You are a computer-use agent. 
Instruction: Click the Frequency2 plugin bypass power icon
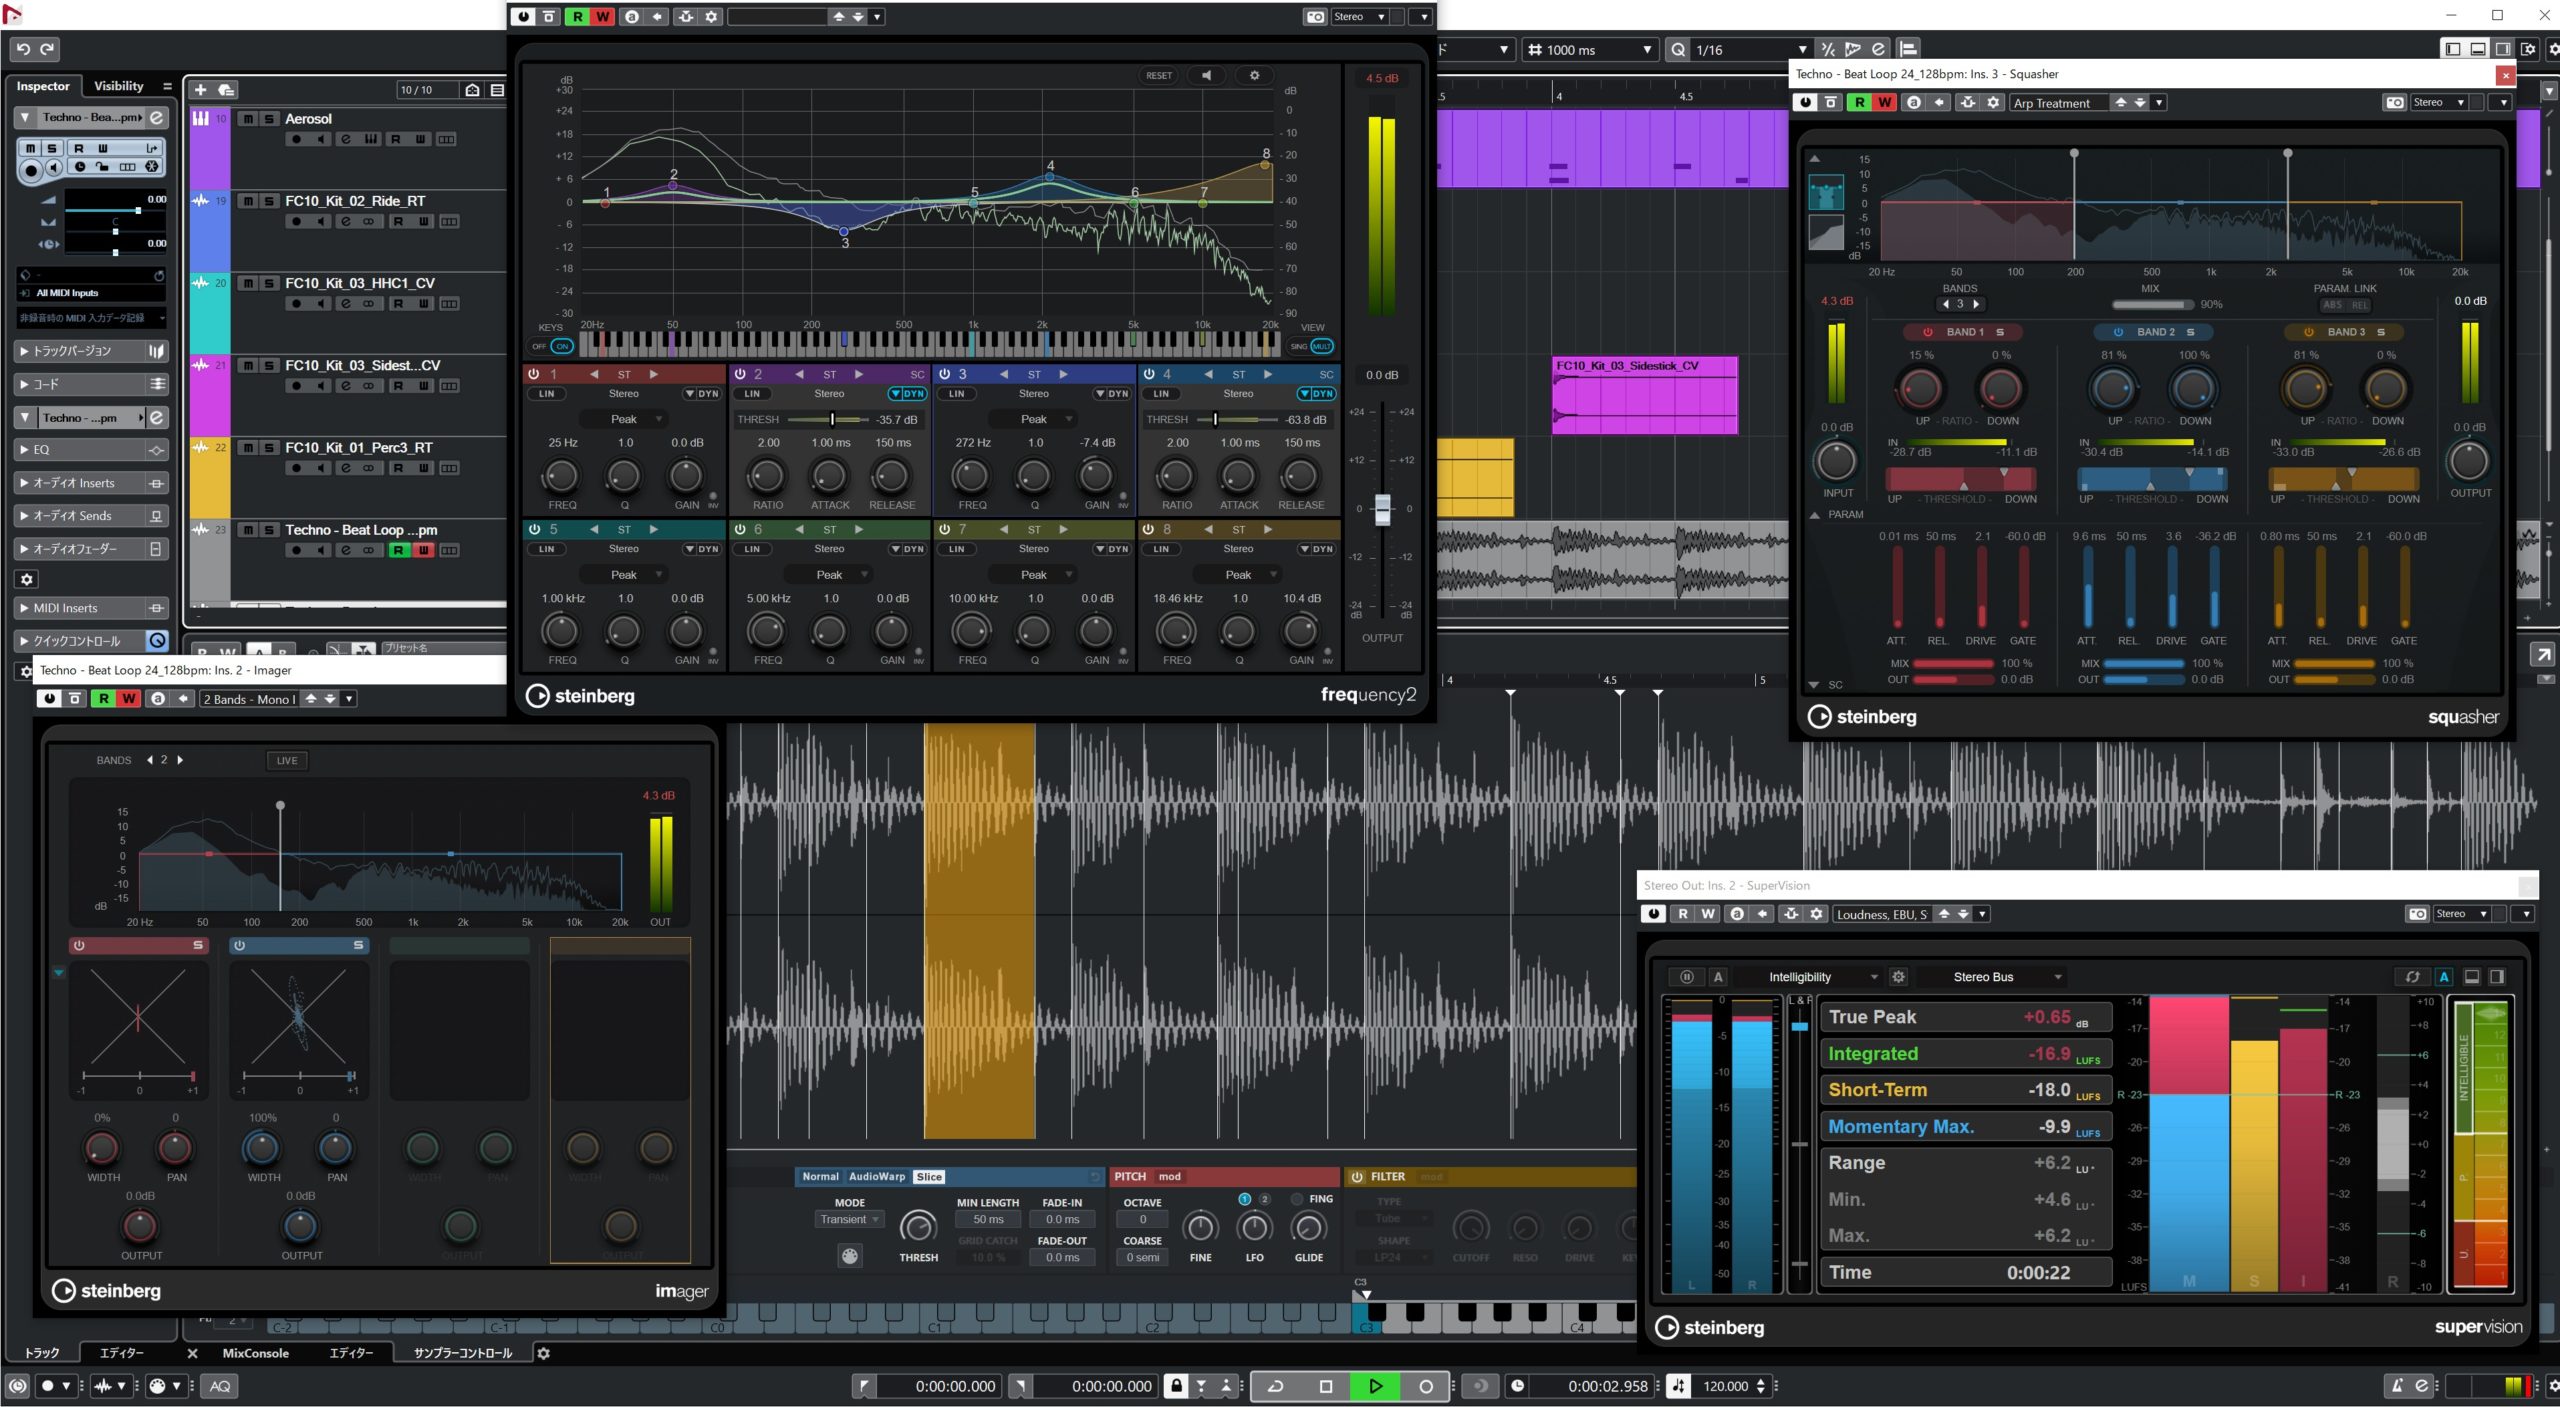[524, 17]
